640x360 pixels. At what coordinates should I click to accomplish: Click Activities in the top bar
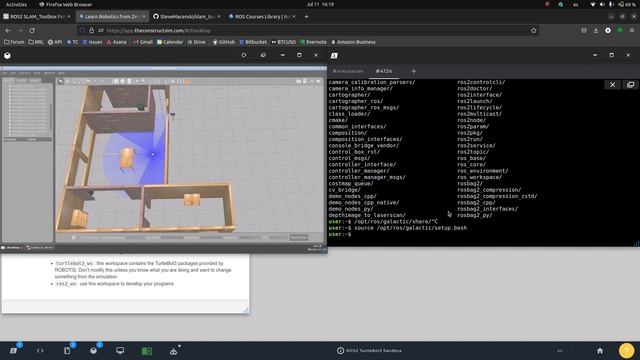[x=16, y=4]
